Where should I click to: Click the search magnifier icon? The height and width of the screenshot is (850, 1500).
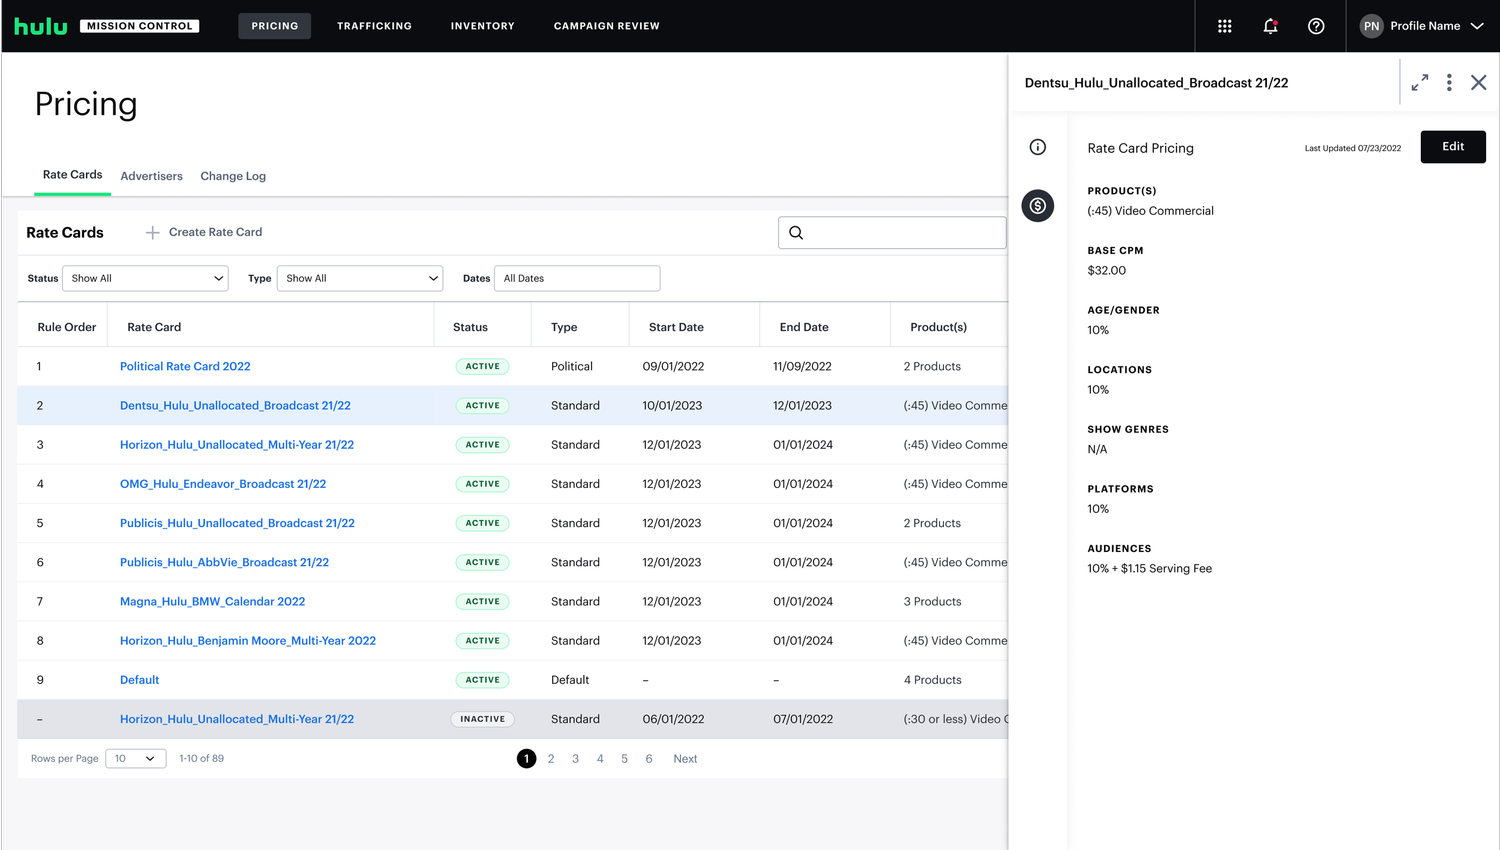coord(795,232)
